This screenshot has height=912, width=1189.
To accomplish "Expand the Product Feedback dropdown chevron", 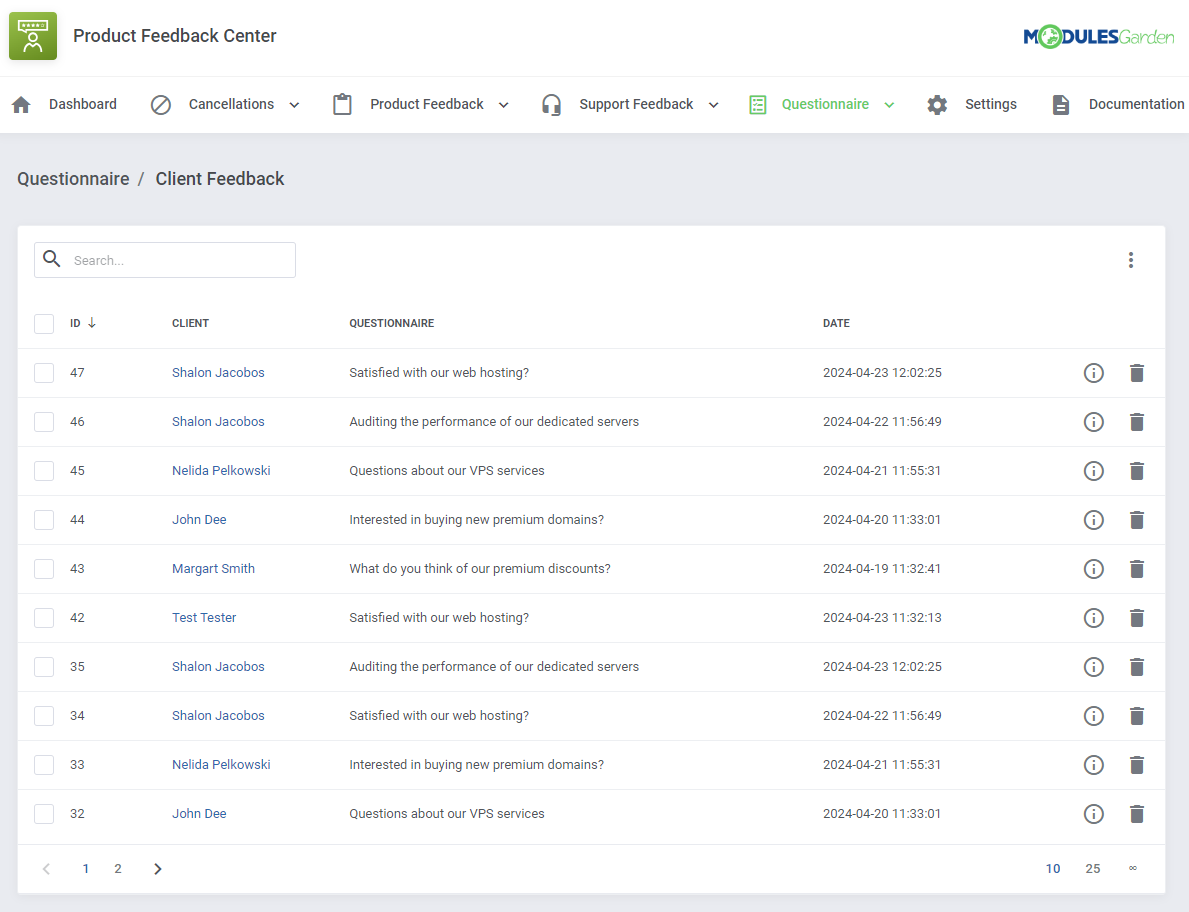I will coord(504,105).
